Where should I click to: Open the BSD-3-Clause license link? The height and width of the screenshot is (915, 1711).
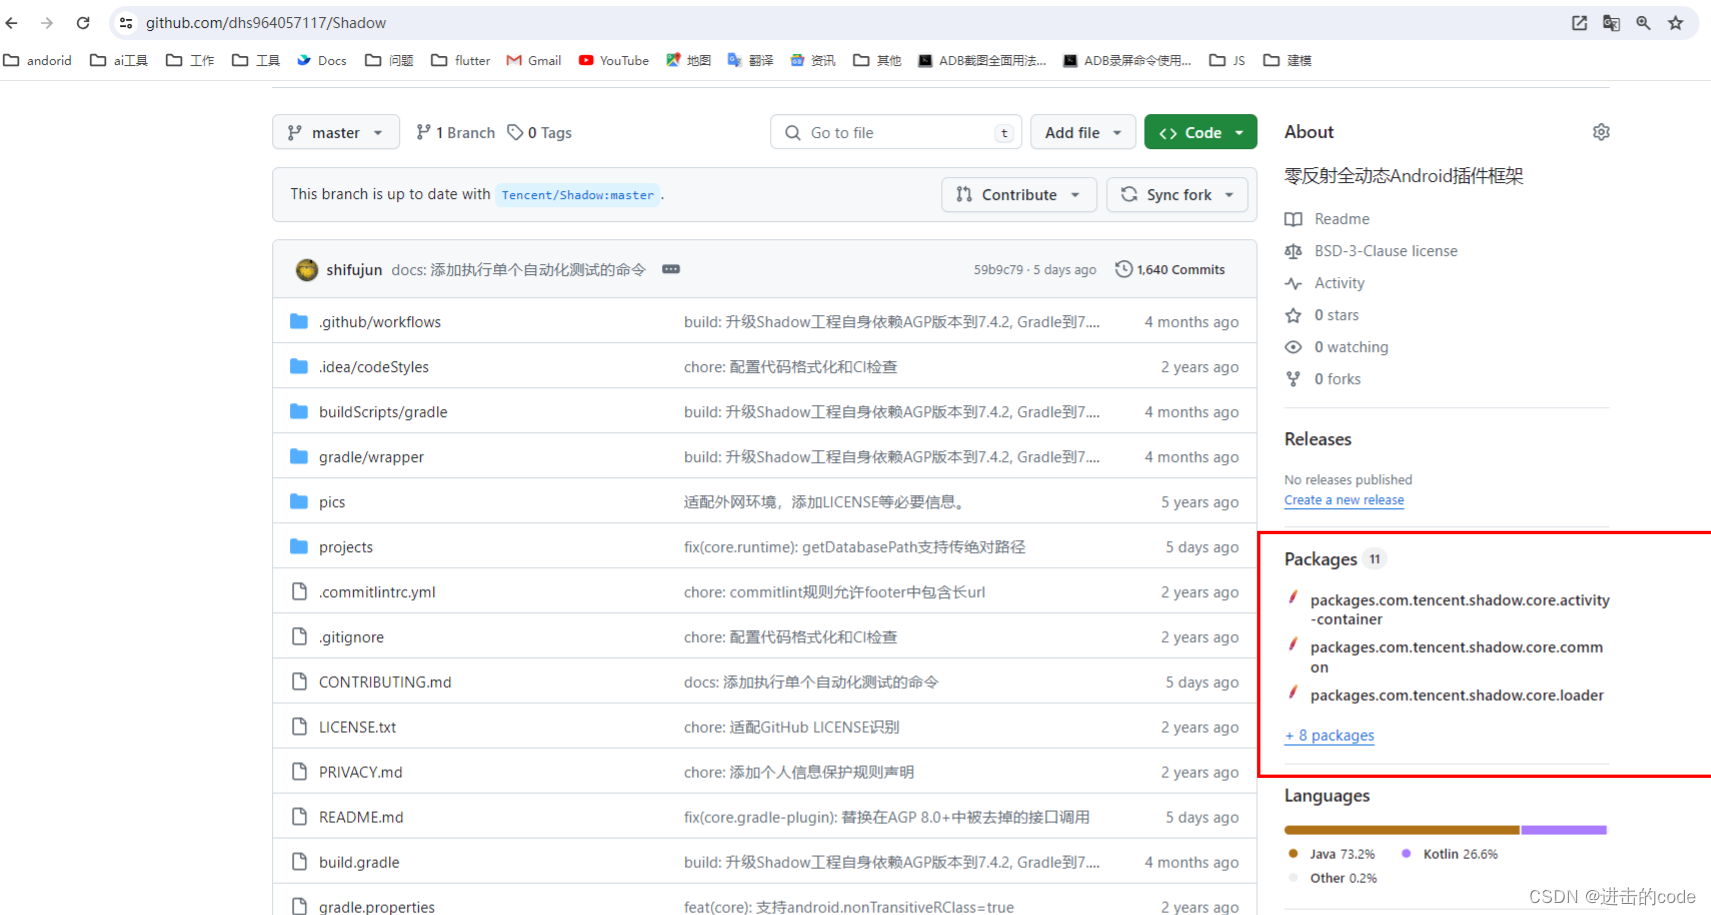pyautogui.click(x=1386, y=251)
